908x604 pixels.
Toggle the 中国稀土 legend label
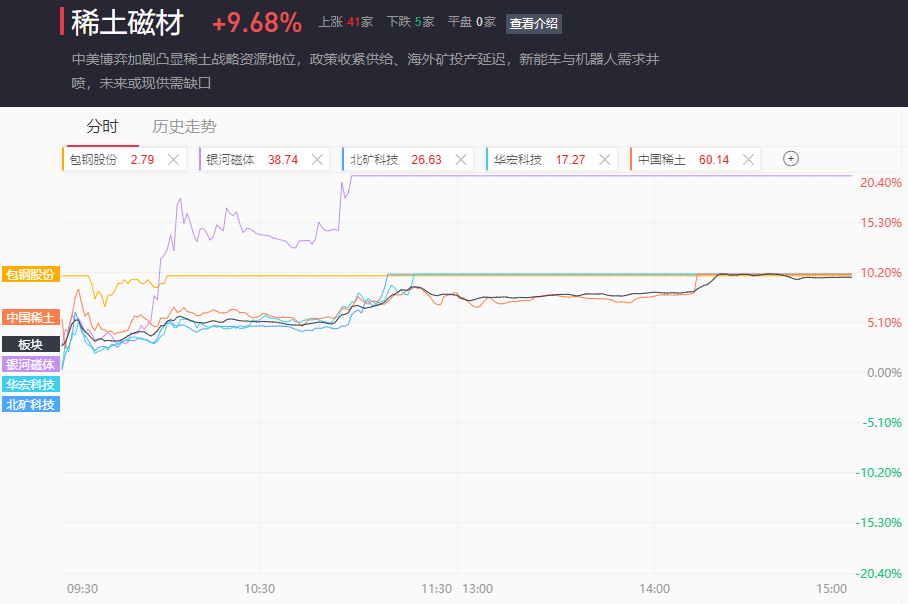point(30,317)
